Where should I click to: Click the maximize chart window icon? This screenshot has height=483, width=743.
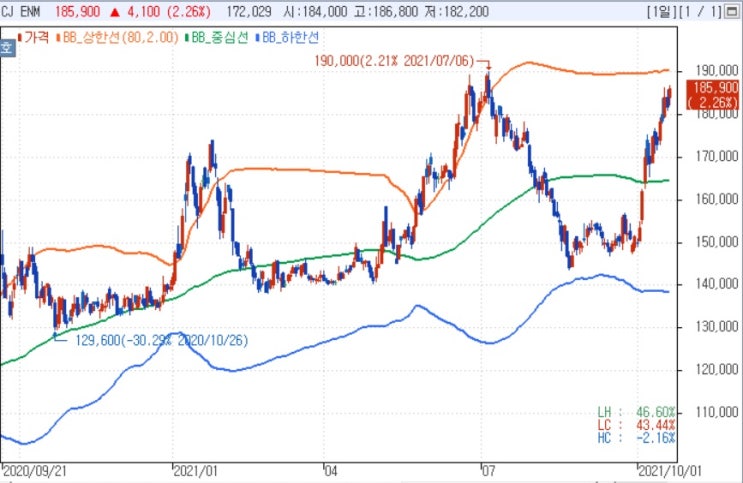(732, 12)
